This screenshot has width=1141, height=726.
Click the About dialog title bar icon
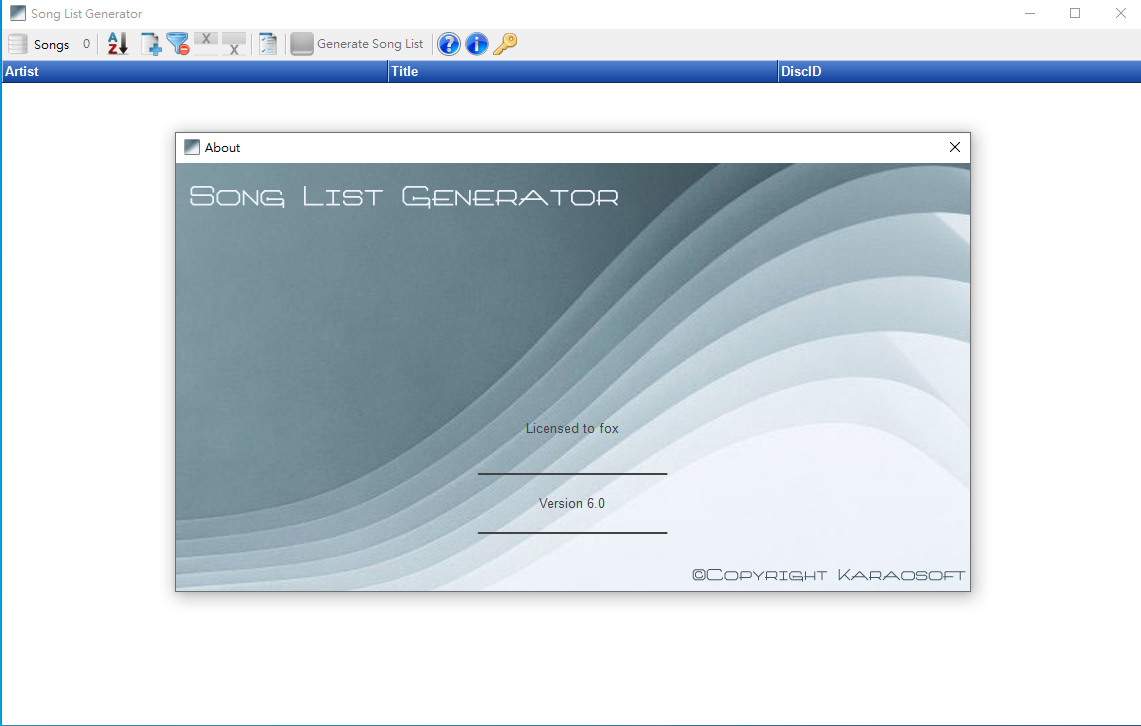click(x=192, y=148)
